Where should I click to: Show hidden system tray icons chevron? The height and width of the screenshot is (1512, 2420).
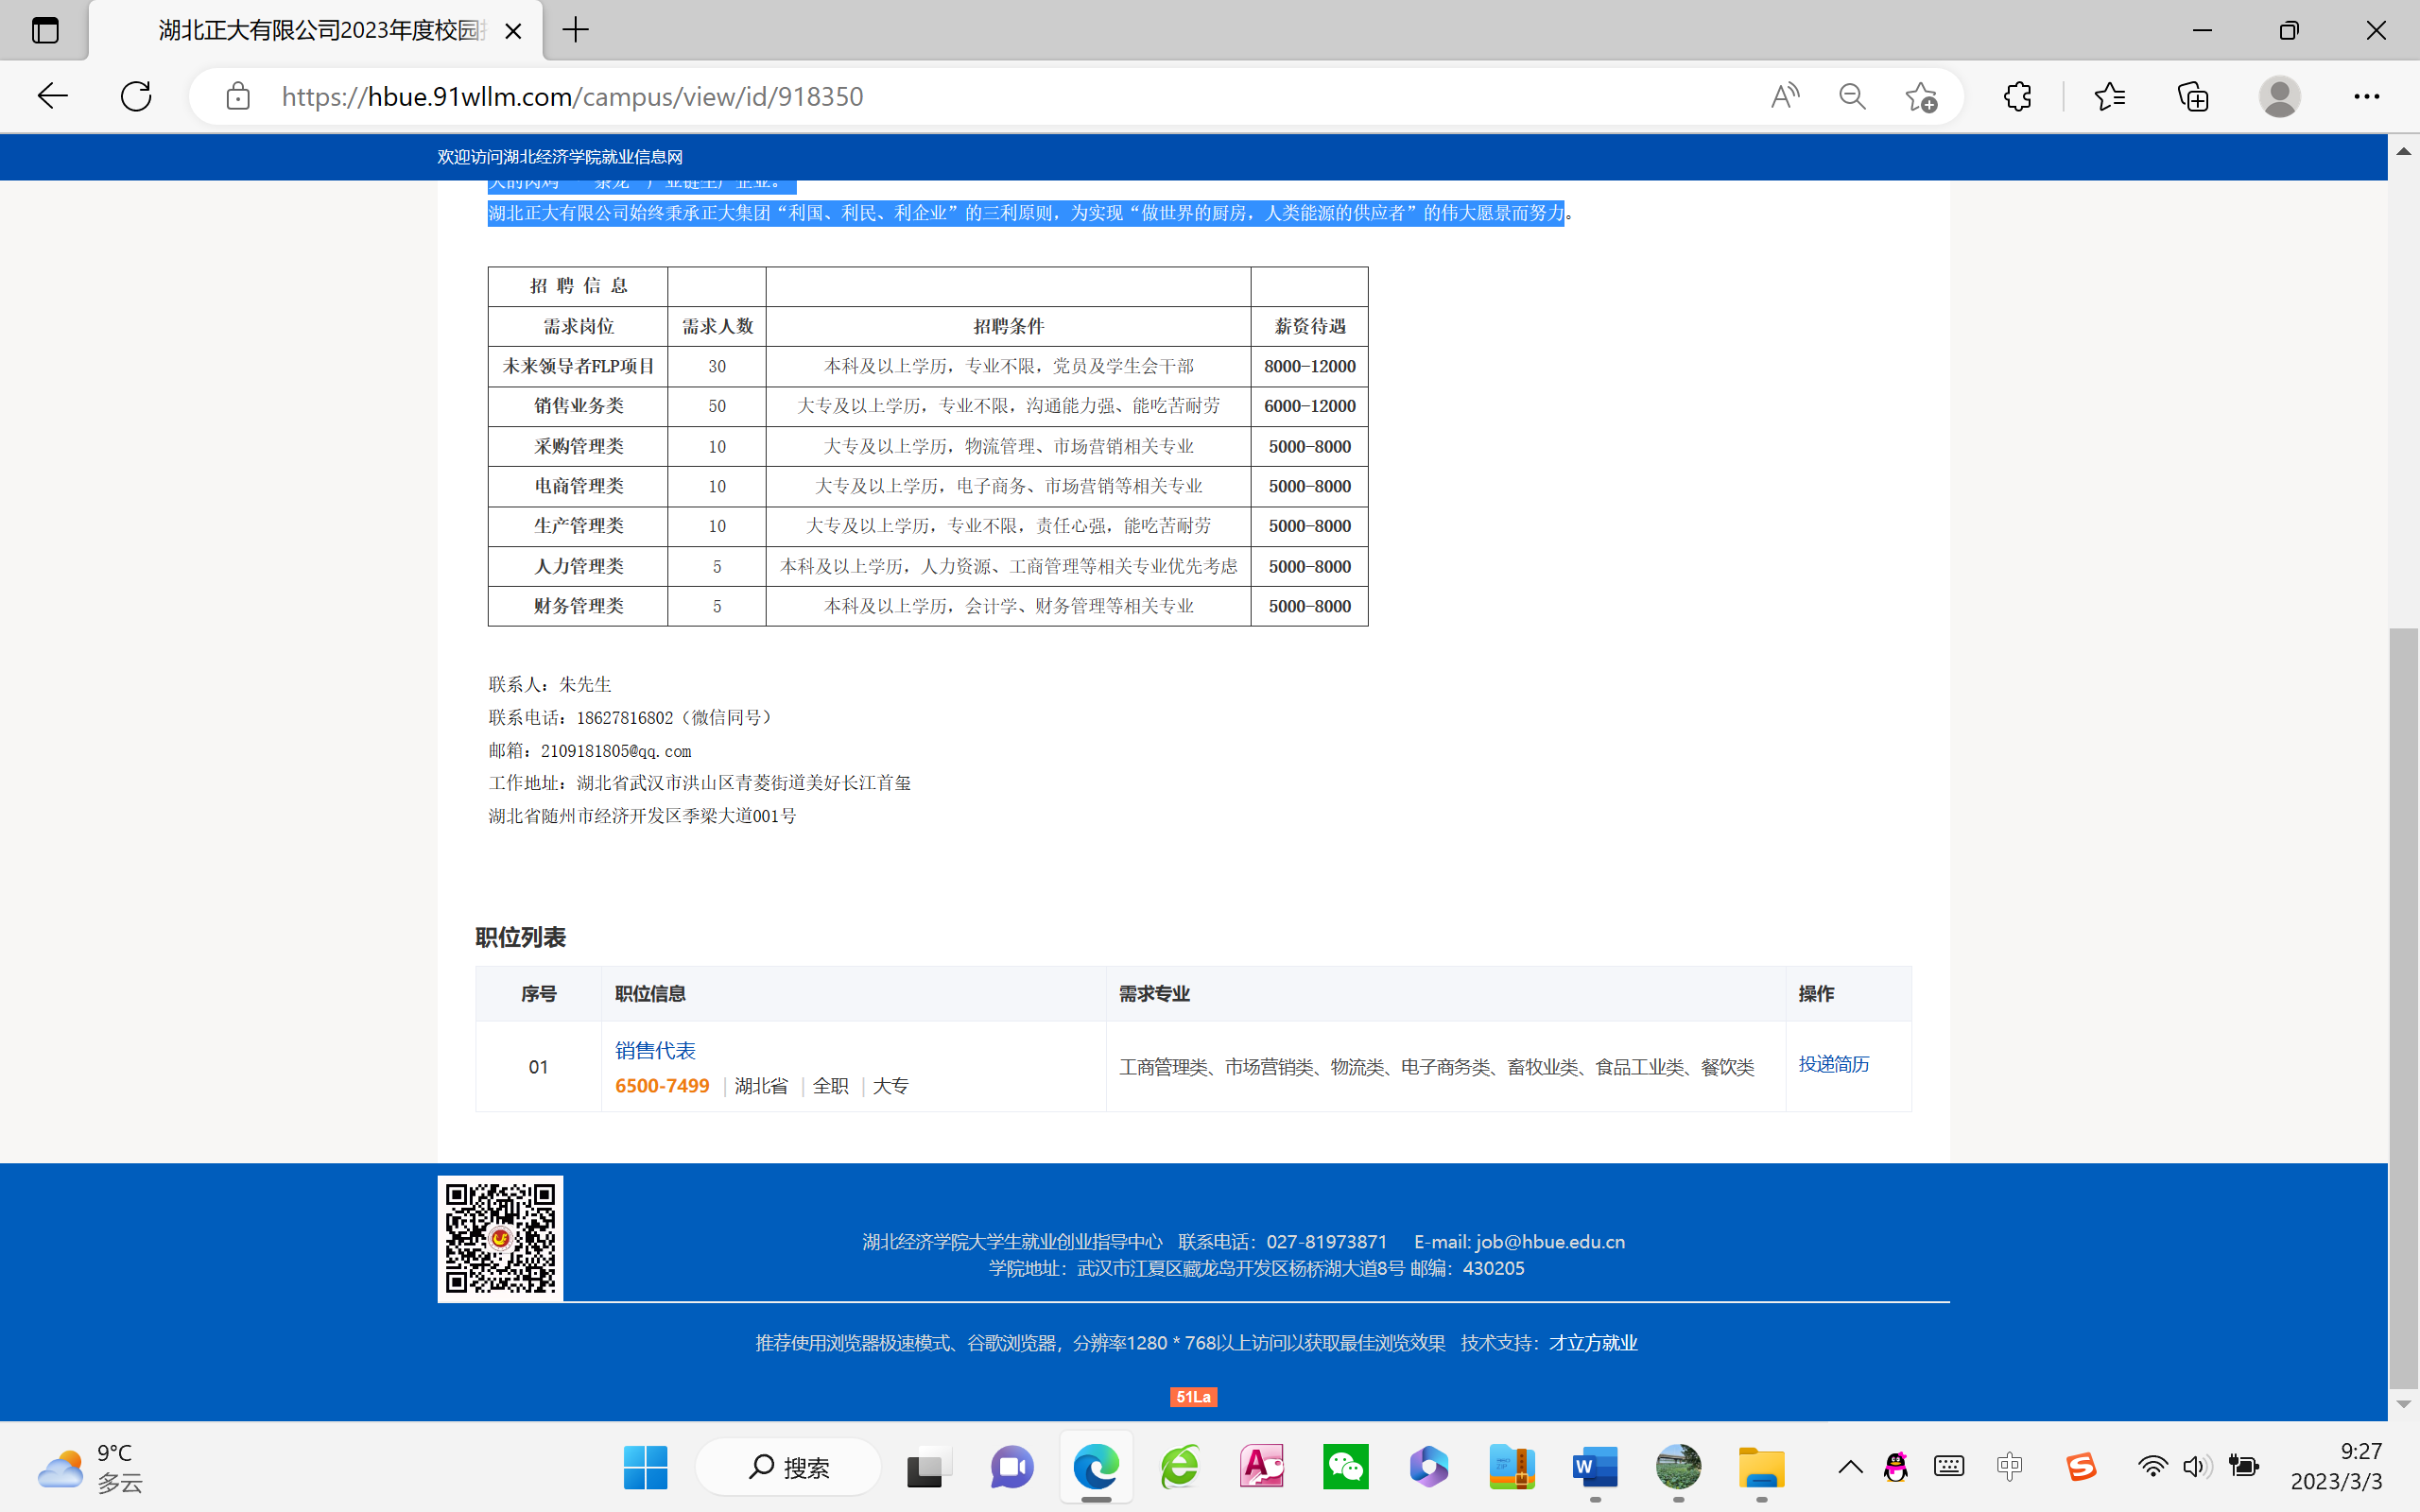[1850, 1467]
